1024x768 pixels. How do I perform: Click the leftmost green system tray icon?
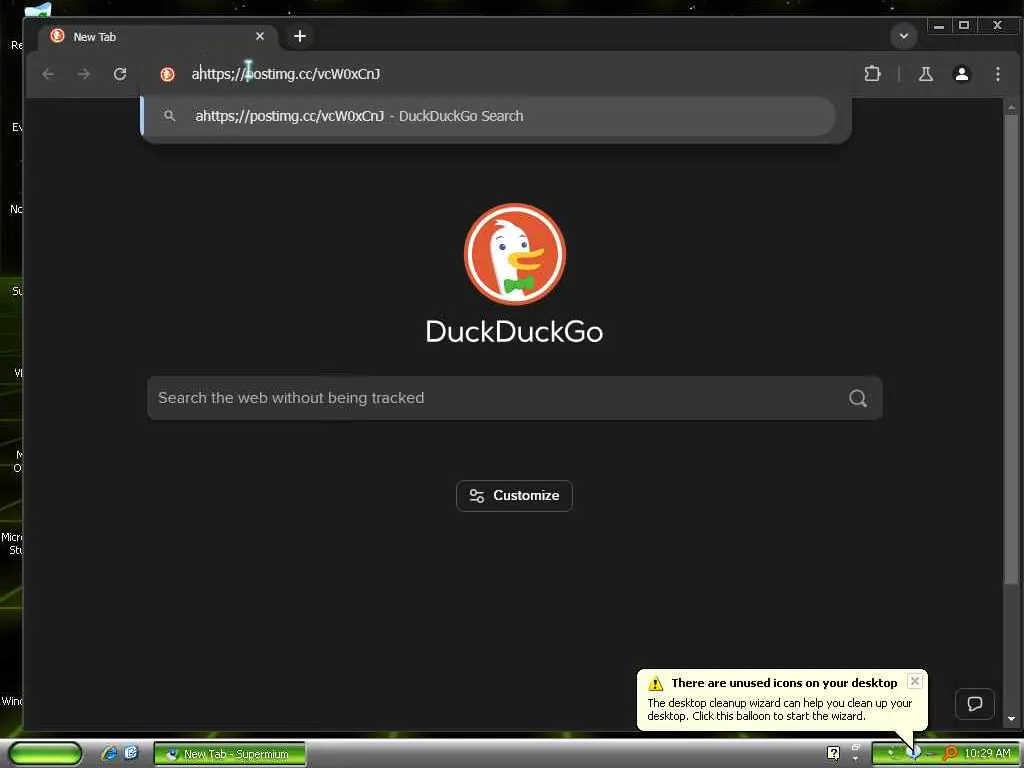pos(891,753)
